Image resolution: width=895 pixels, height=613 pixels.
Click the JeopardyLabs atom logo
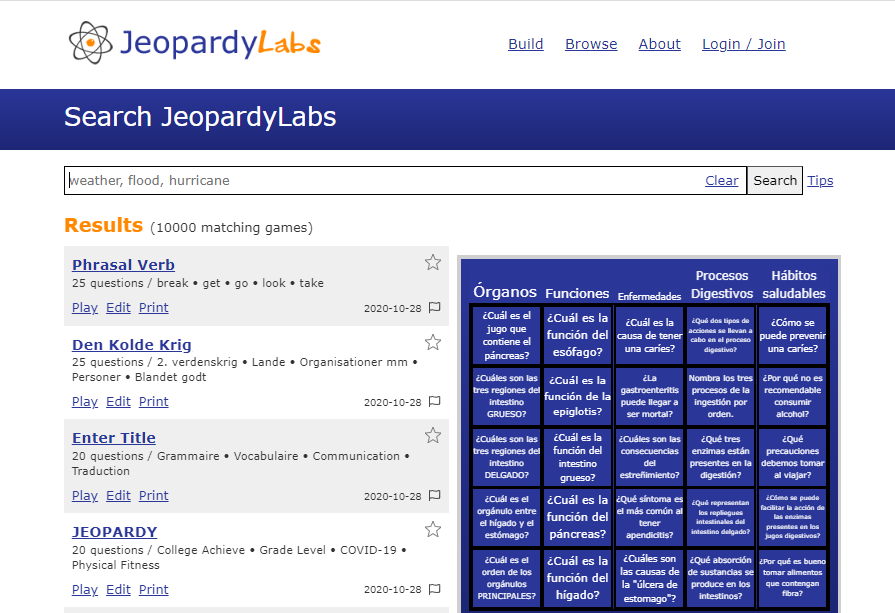[x=90, y=43]
